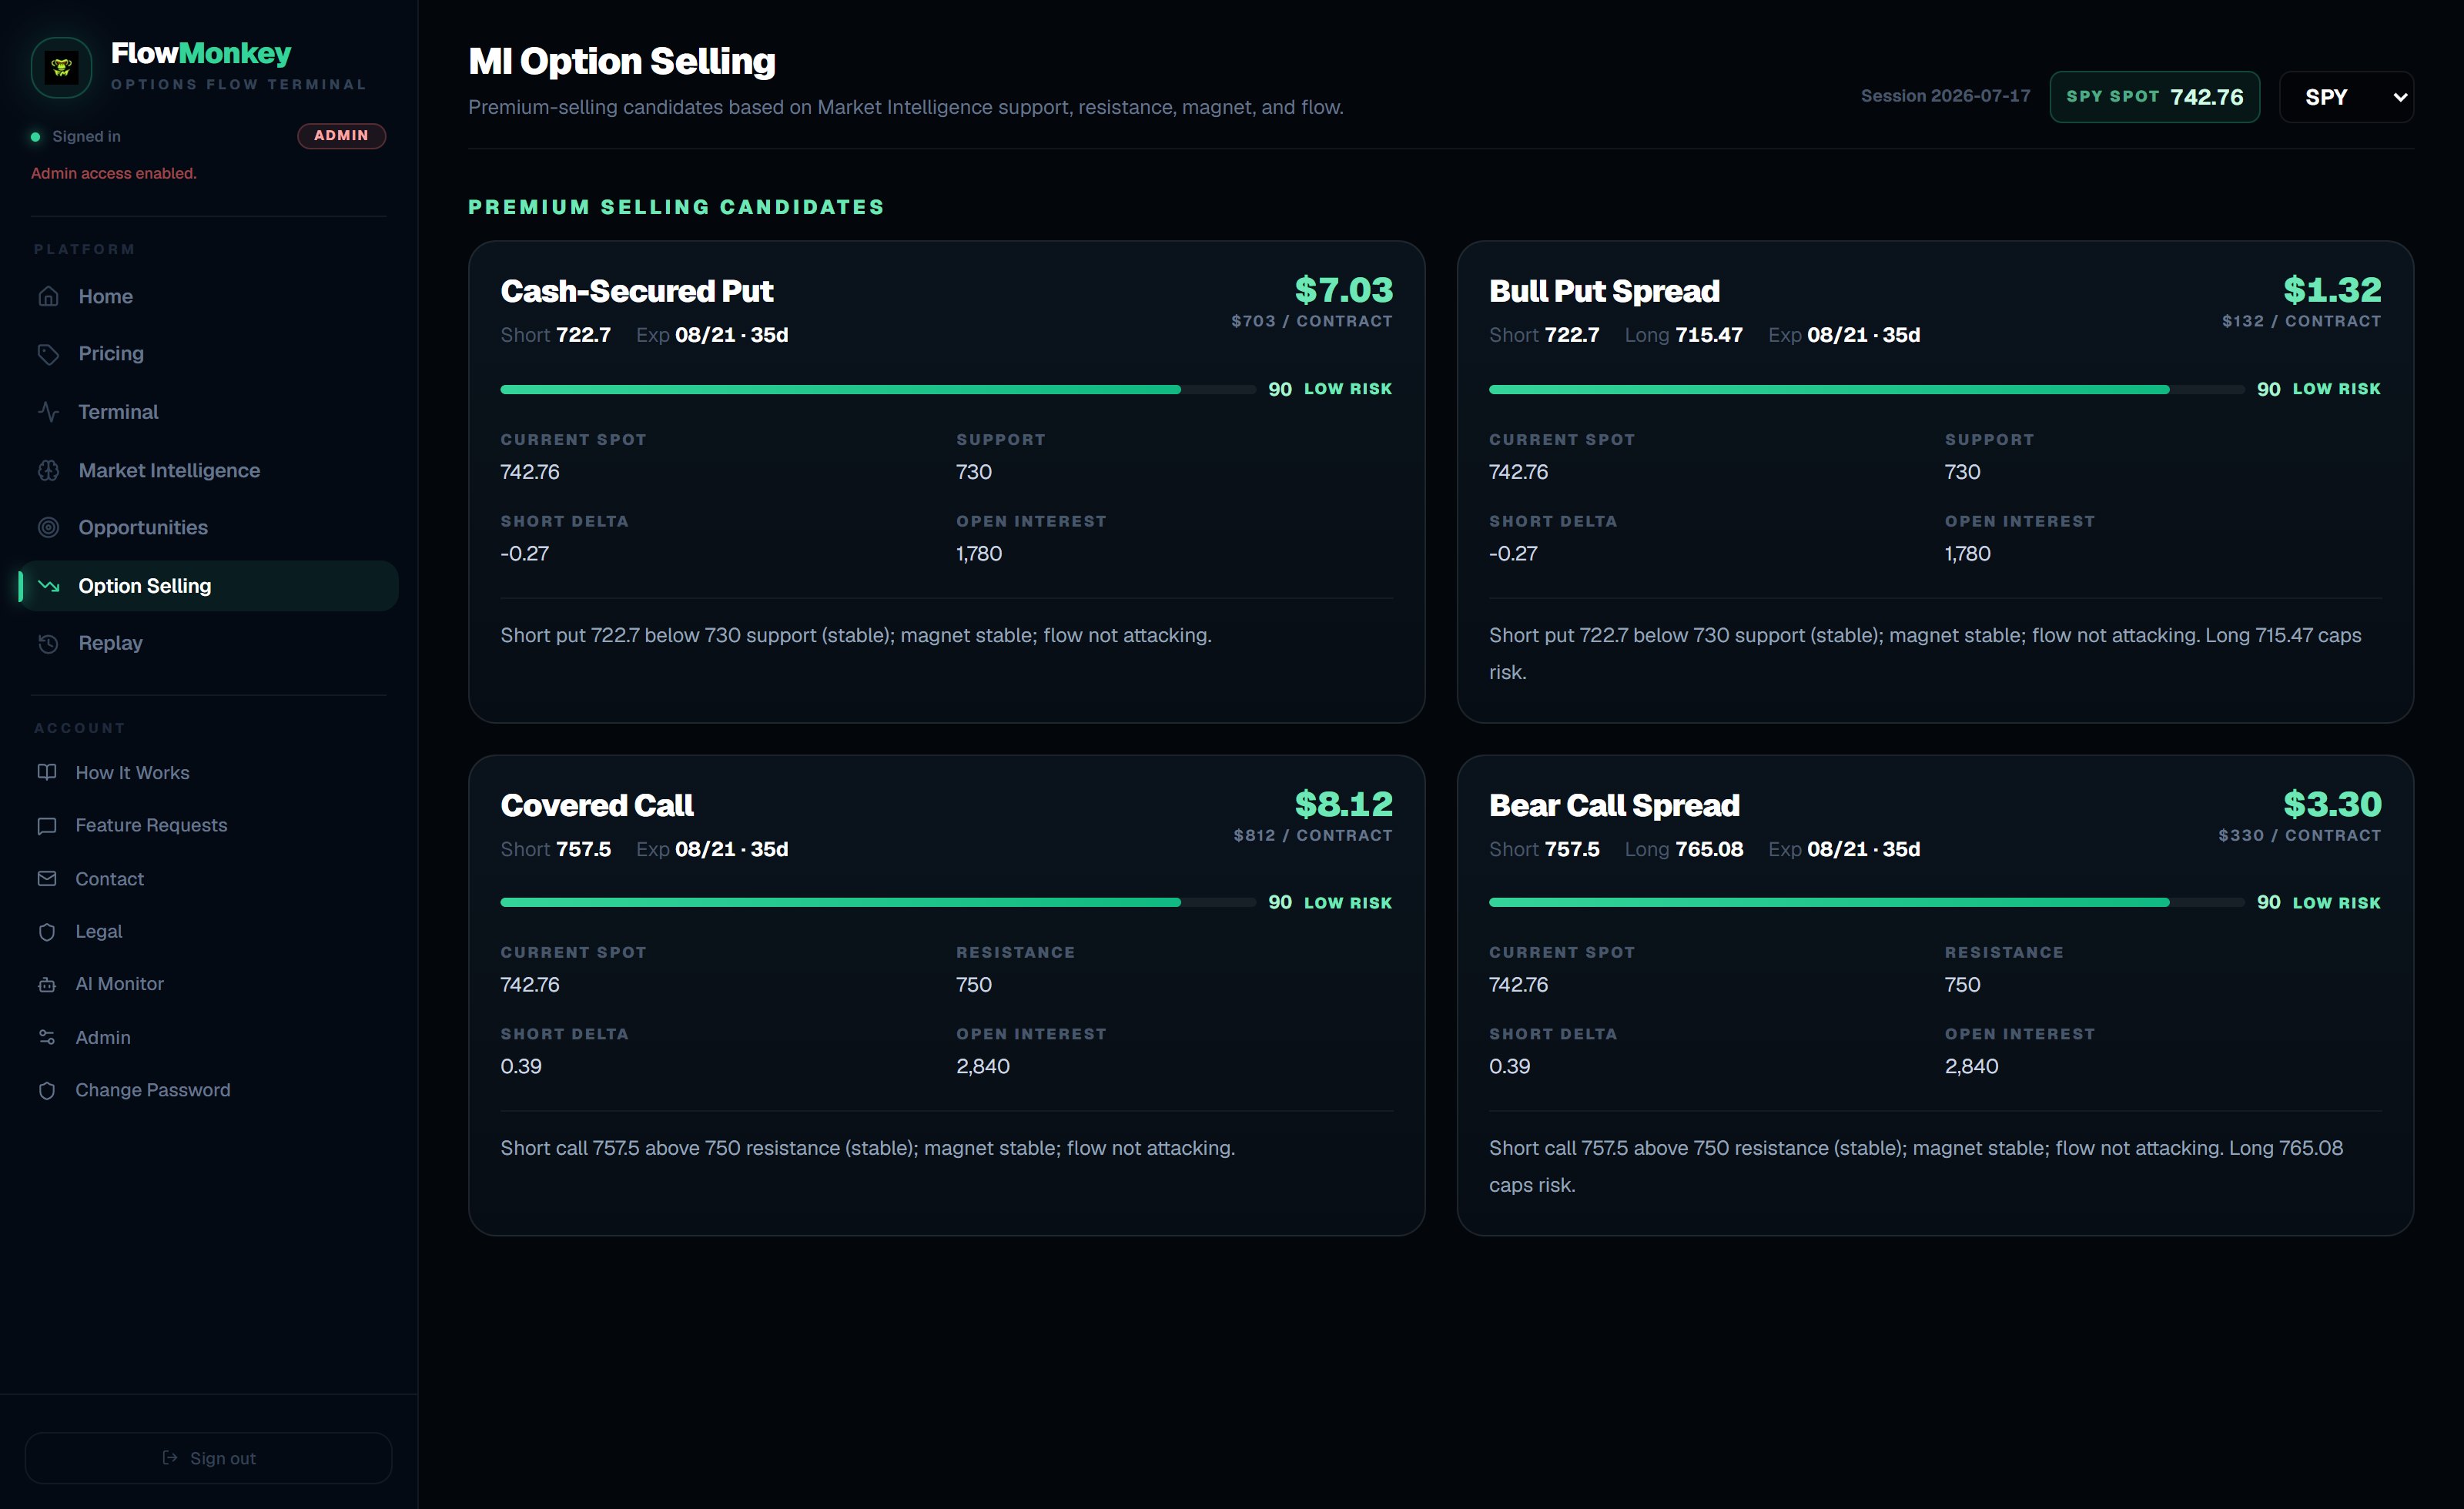Click the AI Monitor robot icon

coord(47,984)
